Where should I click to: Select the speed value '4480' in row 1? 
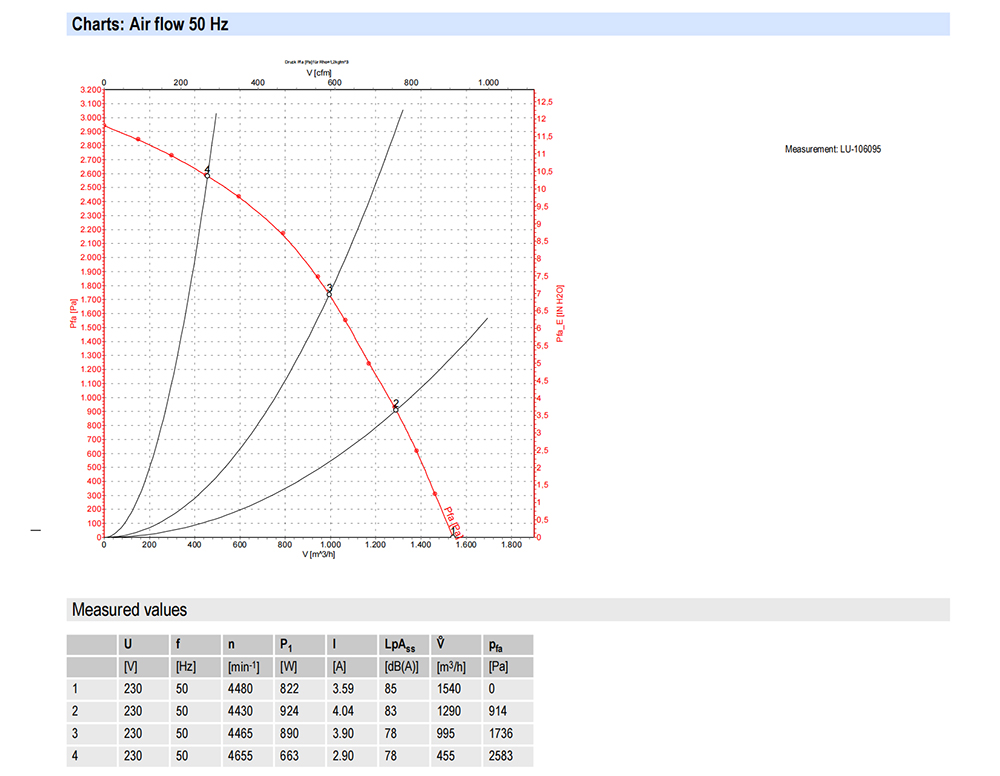tap(240, 689)
